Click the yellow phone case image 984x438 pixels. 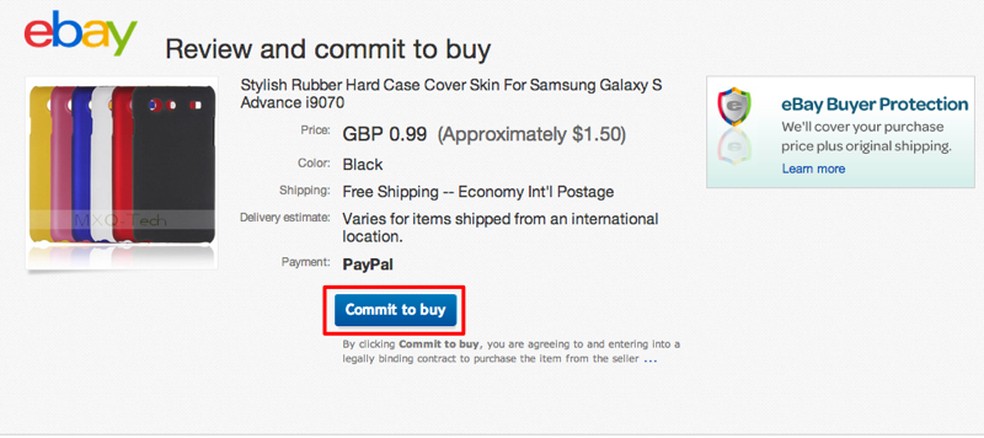tap(40, 165)
